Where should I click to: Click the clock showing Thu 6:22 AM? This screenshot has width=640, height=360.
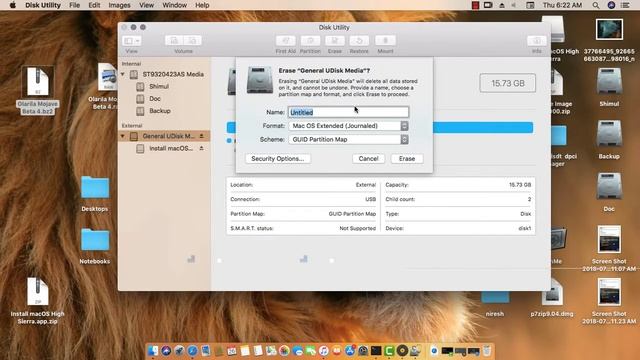click(x=562, y=5)
